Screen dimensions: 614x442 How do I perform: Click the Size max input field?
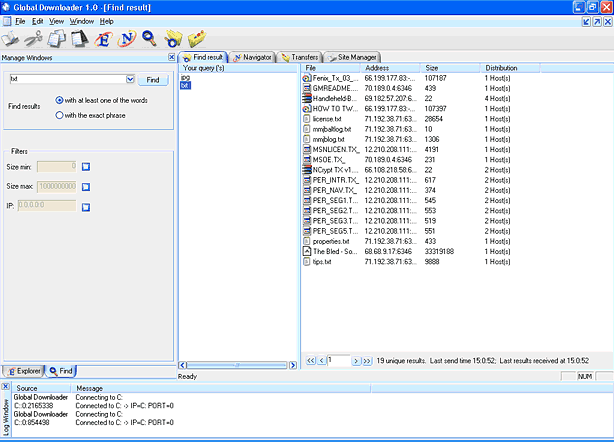click(57, 187)
